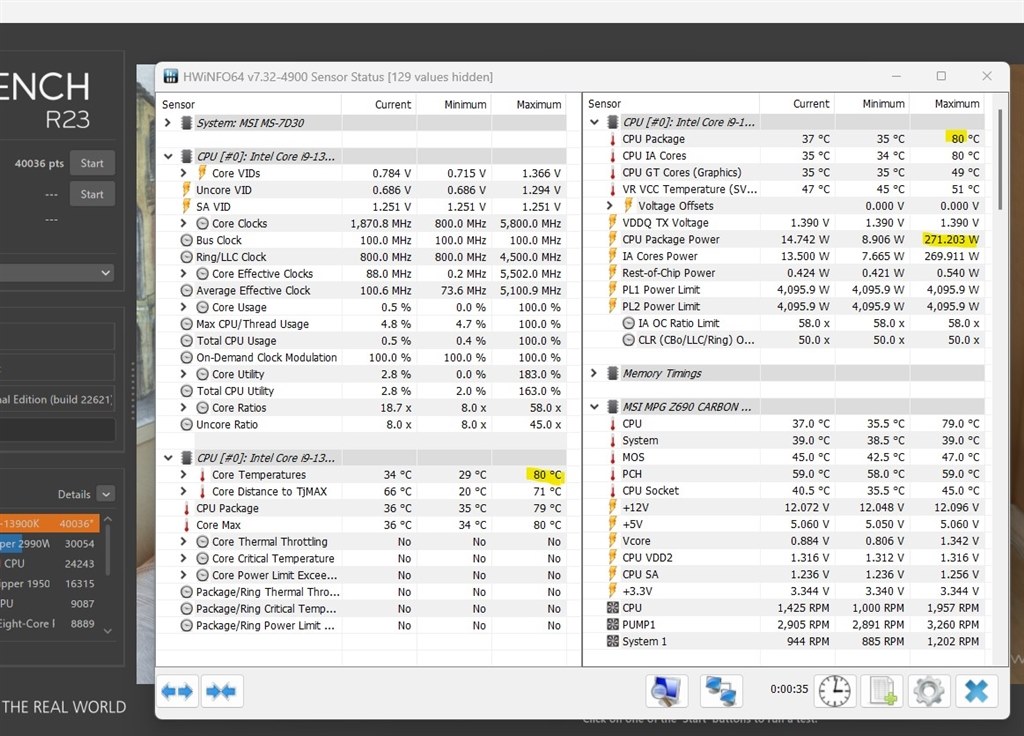
Task: Click the shrink layout arrows button in HWiNFO
Action: (221, 691)
